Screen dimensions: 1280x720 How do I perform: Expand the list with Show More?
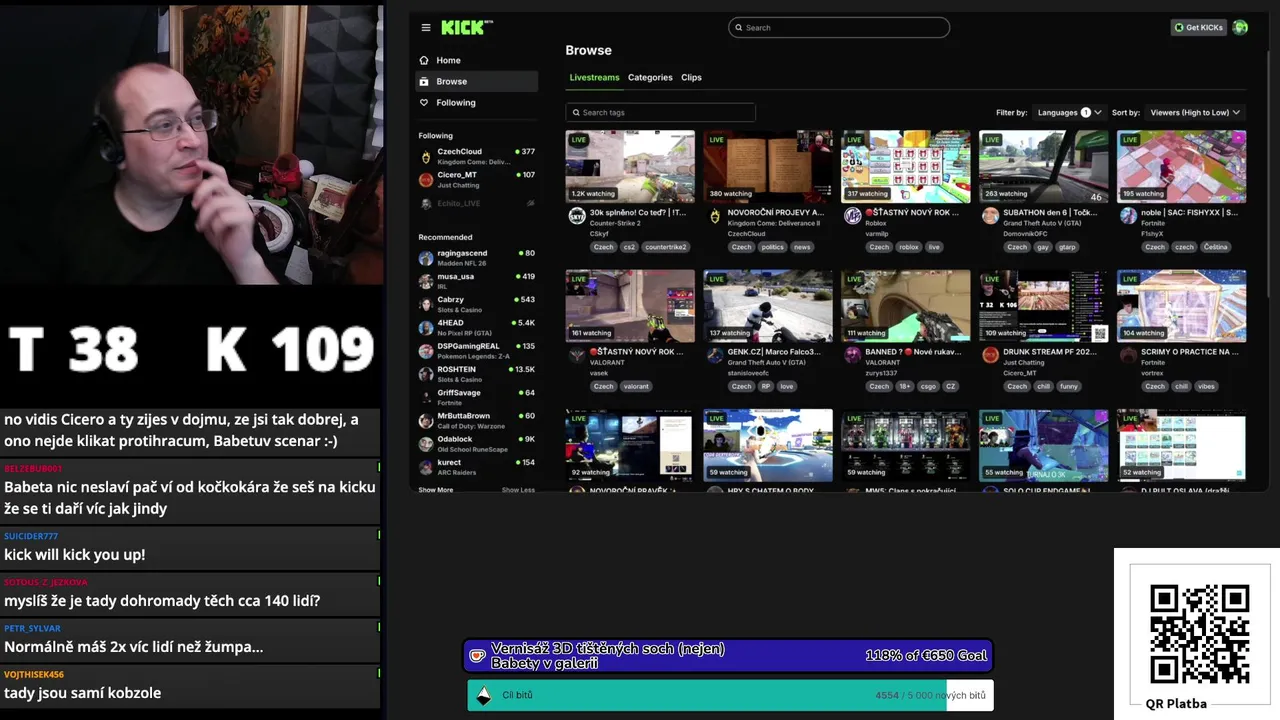tap(436, 490)
